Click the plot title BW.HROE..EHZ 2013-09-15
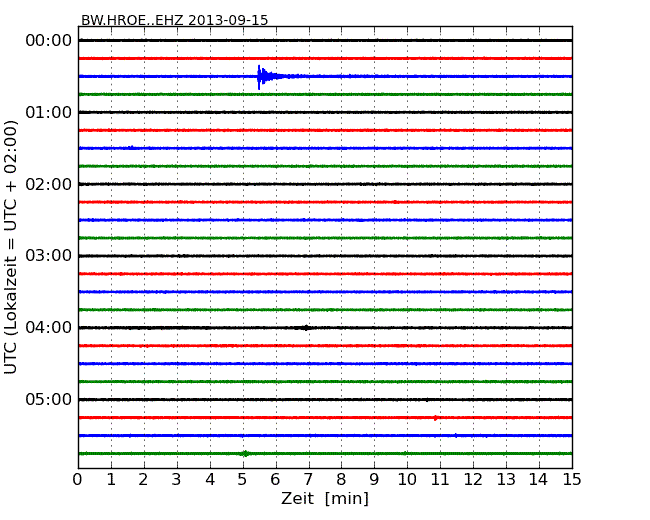The width and height of the screenshot is (650, 520). (x=175, y=20)
